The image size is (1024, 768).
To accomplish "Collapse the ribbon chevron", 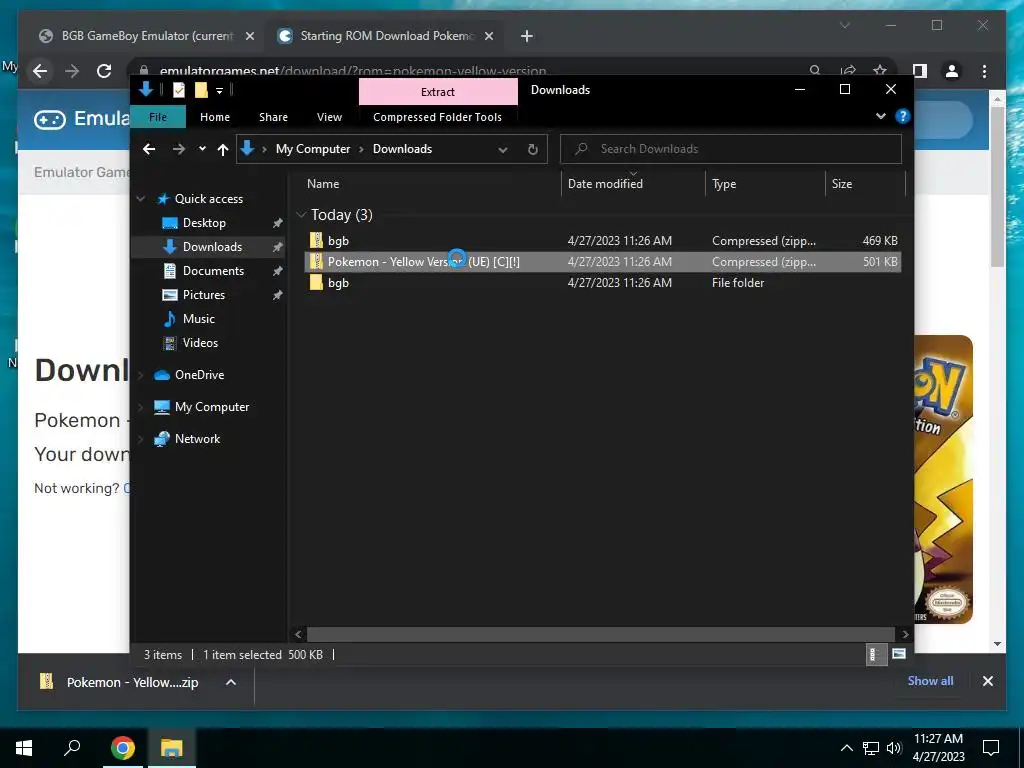I will click(880, 116).
